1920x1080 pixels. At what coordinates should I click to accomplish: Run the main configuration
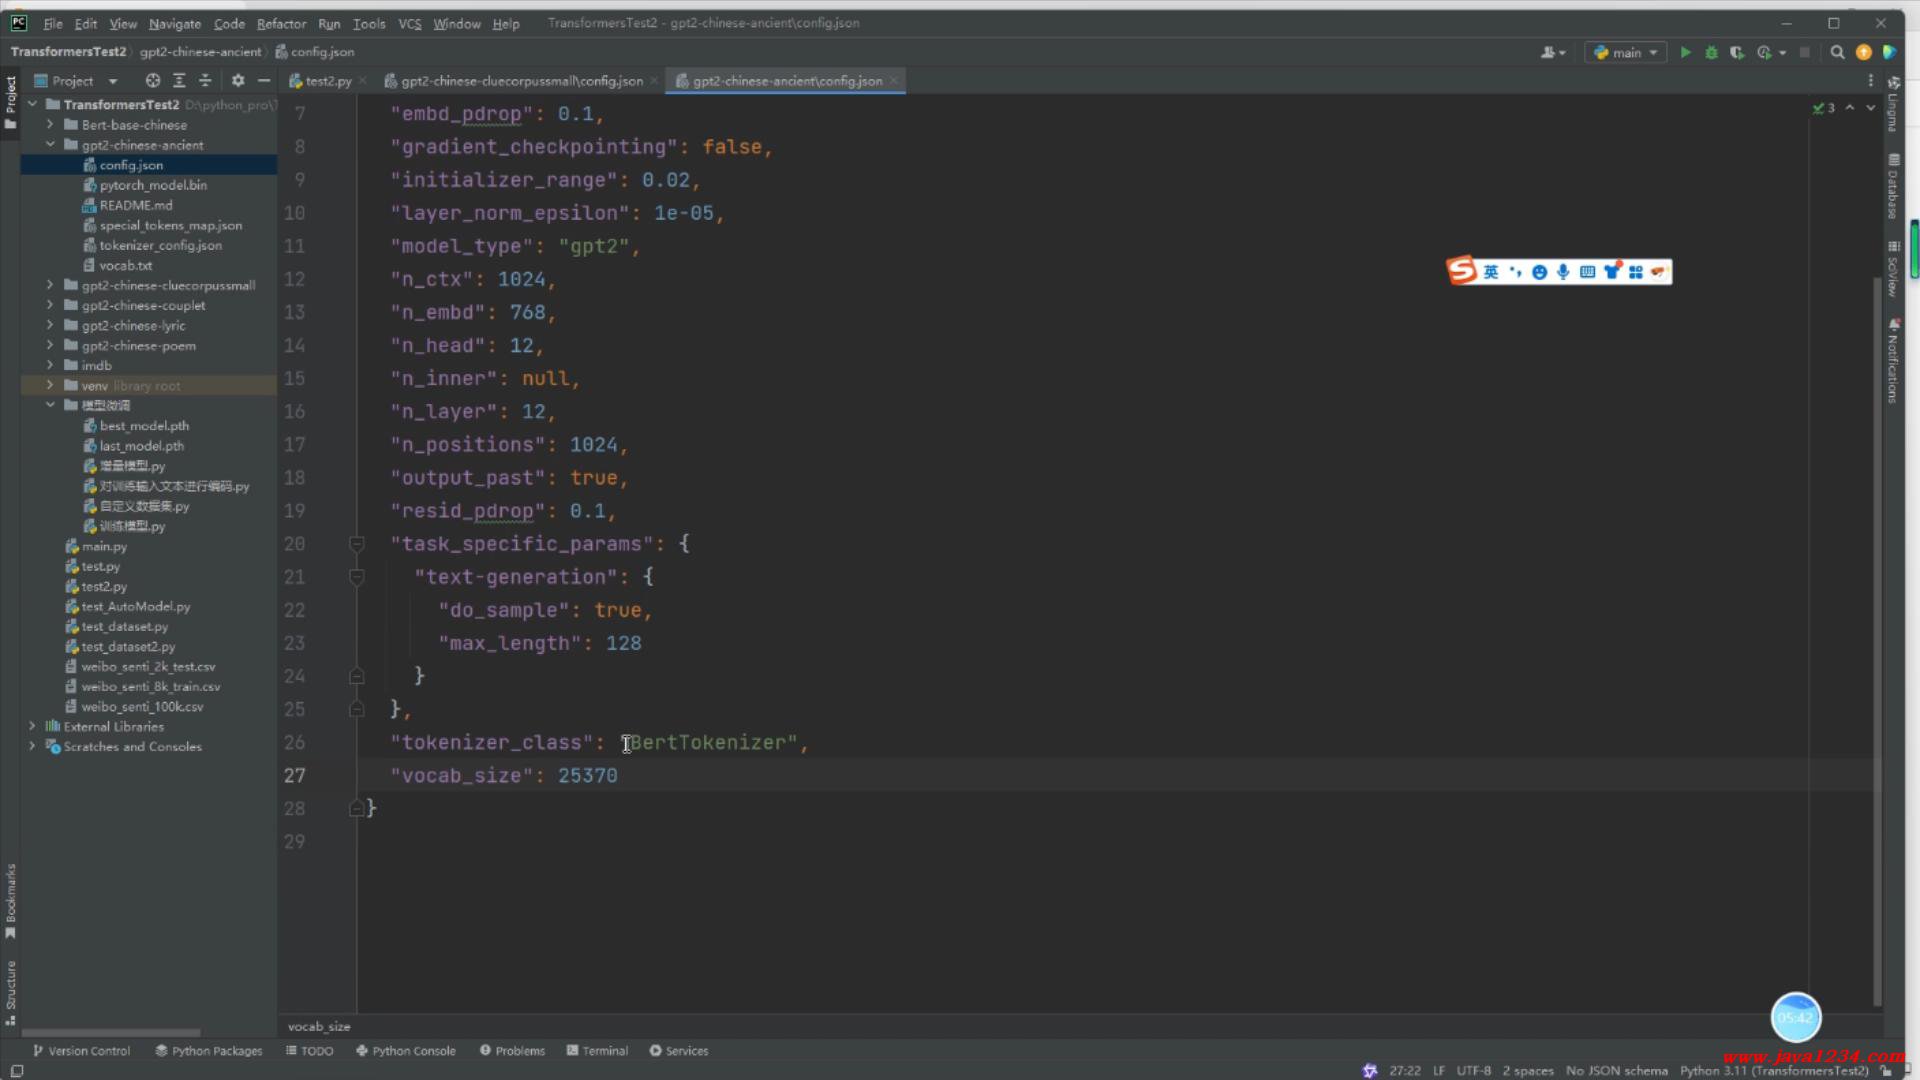tap(1685, 52)
